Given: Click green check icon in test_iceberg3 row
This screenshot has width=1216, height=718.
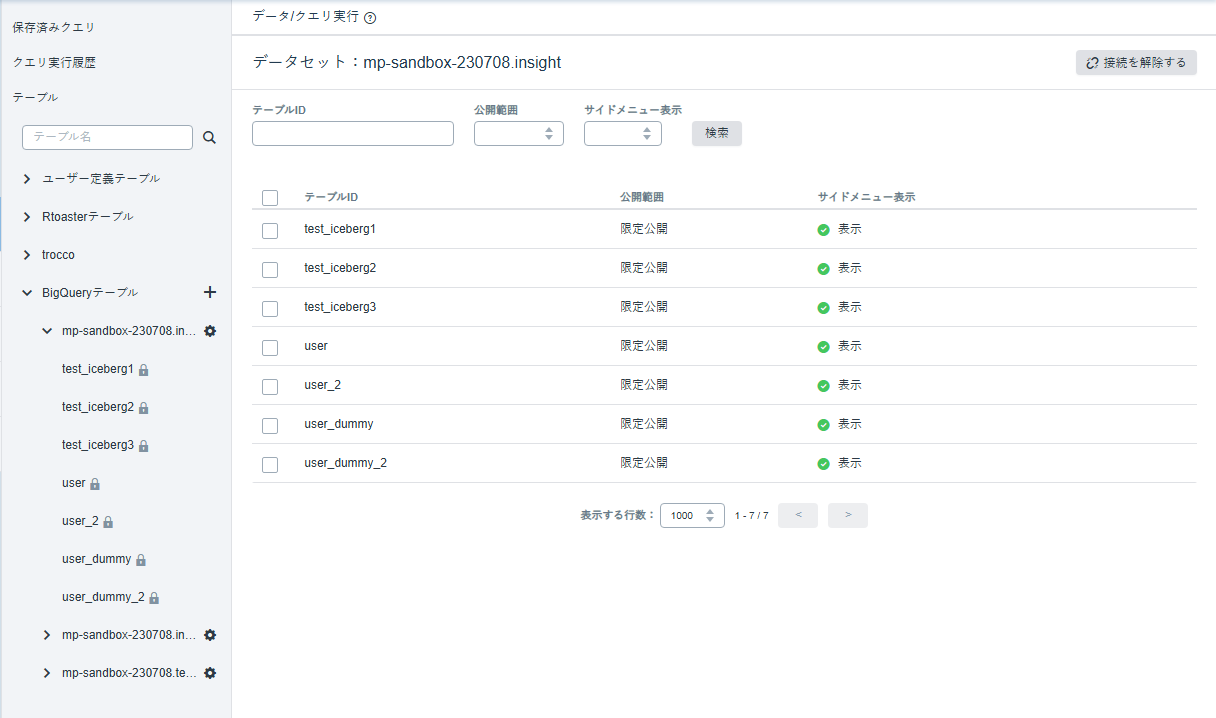Looking at the screenshot, I should pyautogui.click(x=824, y=308).
